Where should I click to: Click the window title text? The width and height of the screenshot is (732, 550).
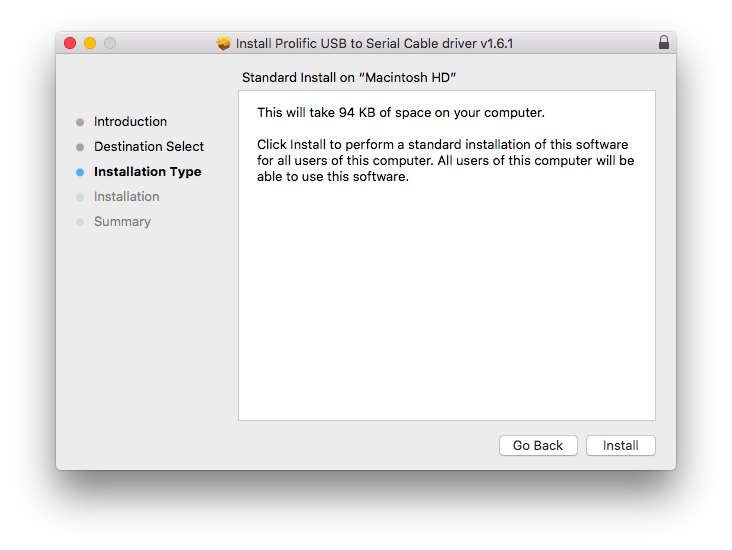point(374,43)
